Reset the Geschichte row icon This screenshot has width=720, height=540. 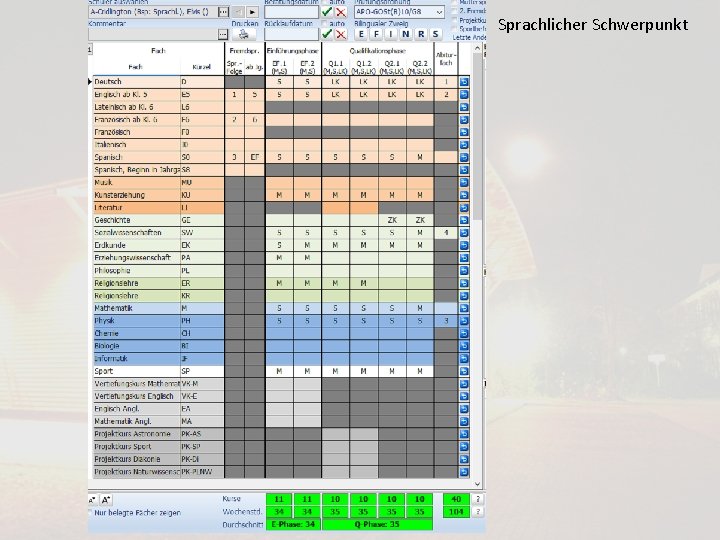point(464,220)
